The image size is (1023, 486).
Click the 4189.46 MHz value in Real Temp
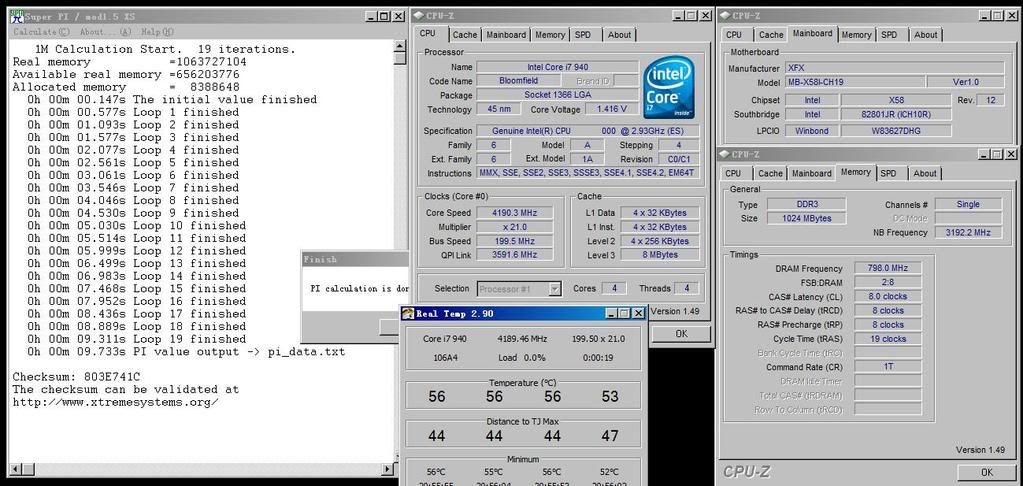[521, 339]
